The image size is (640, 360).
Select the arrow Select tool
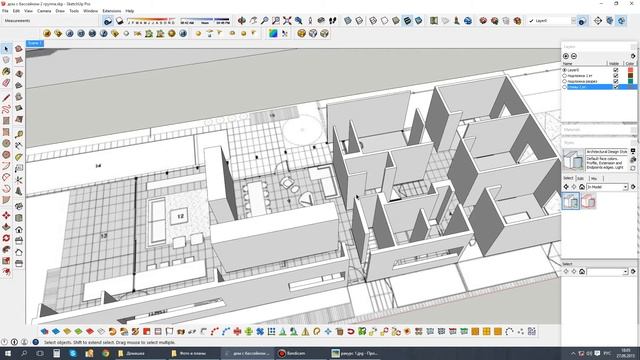coord(6,49)
